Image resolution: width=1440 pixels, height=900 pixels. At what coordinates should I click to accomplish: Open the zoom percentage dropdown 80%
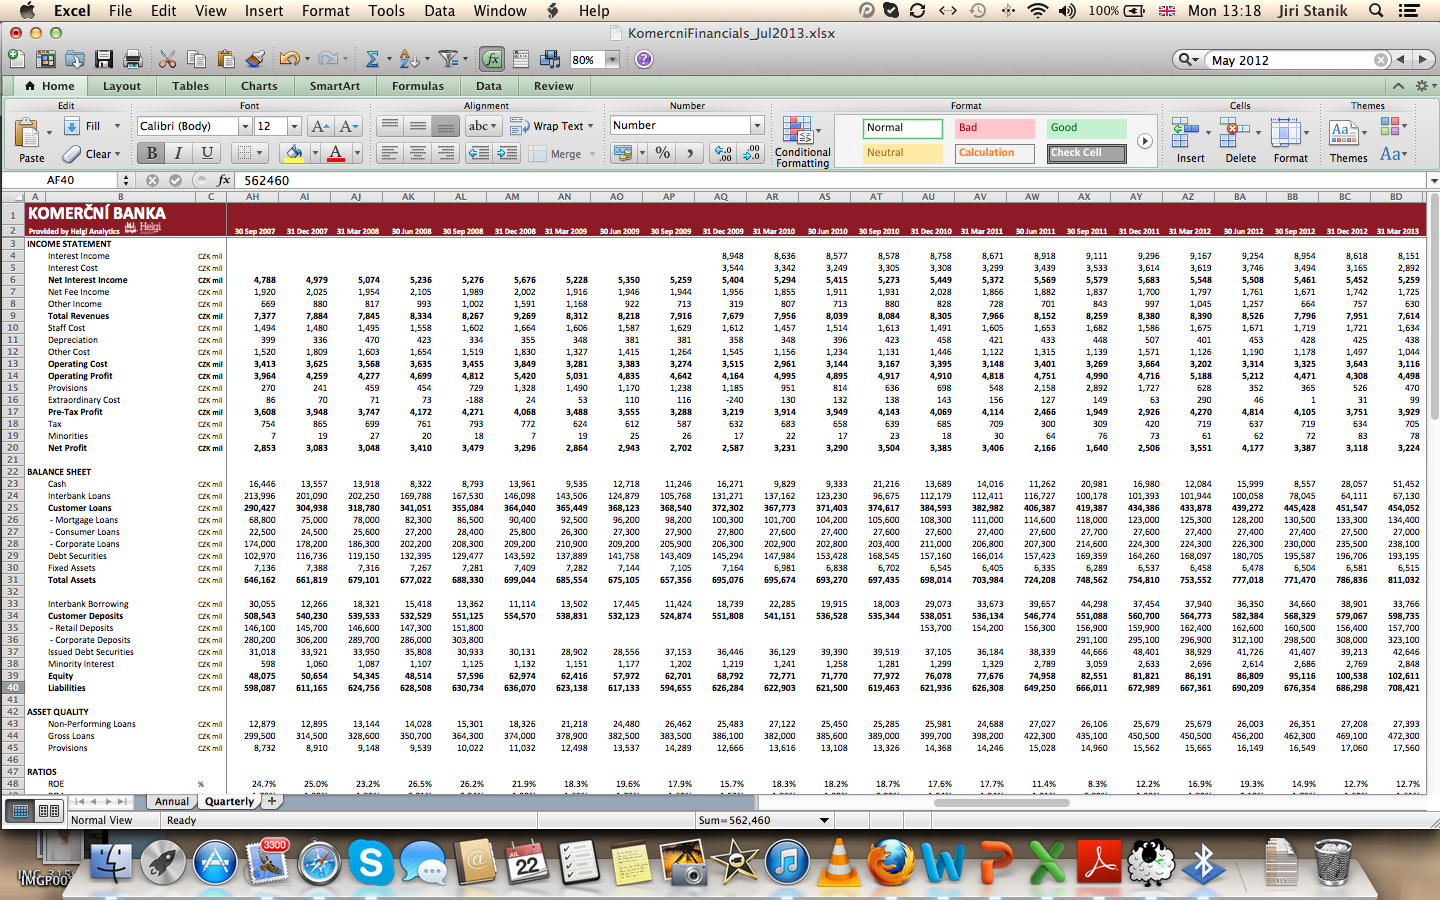pos(612,59)
